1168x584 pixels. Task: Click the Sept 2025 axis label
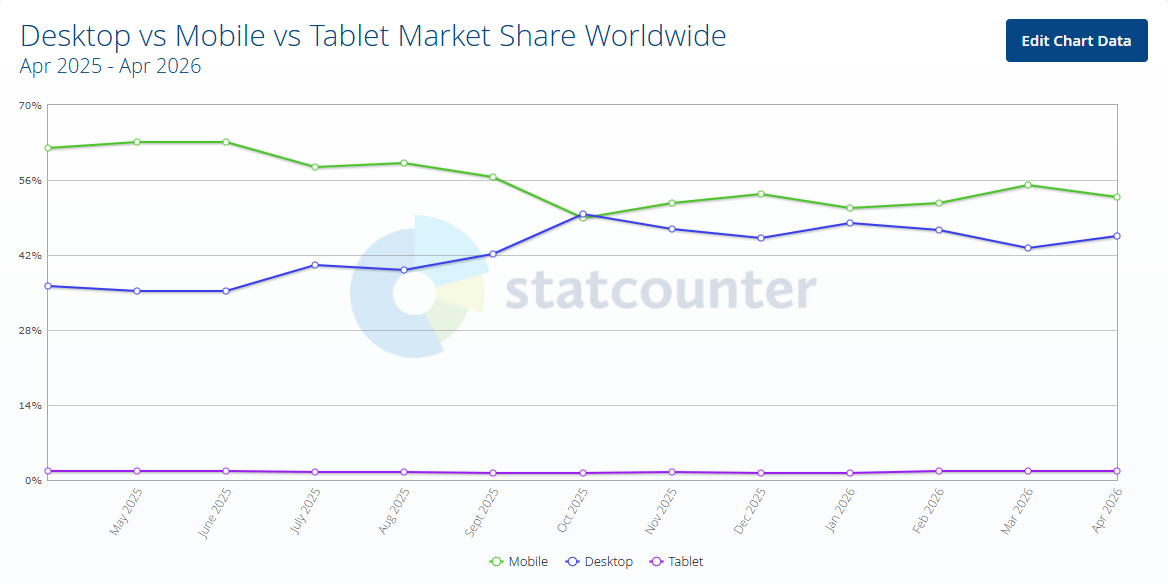[481, 512]
